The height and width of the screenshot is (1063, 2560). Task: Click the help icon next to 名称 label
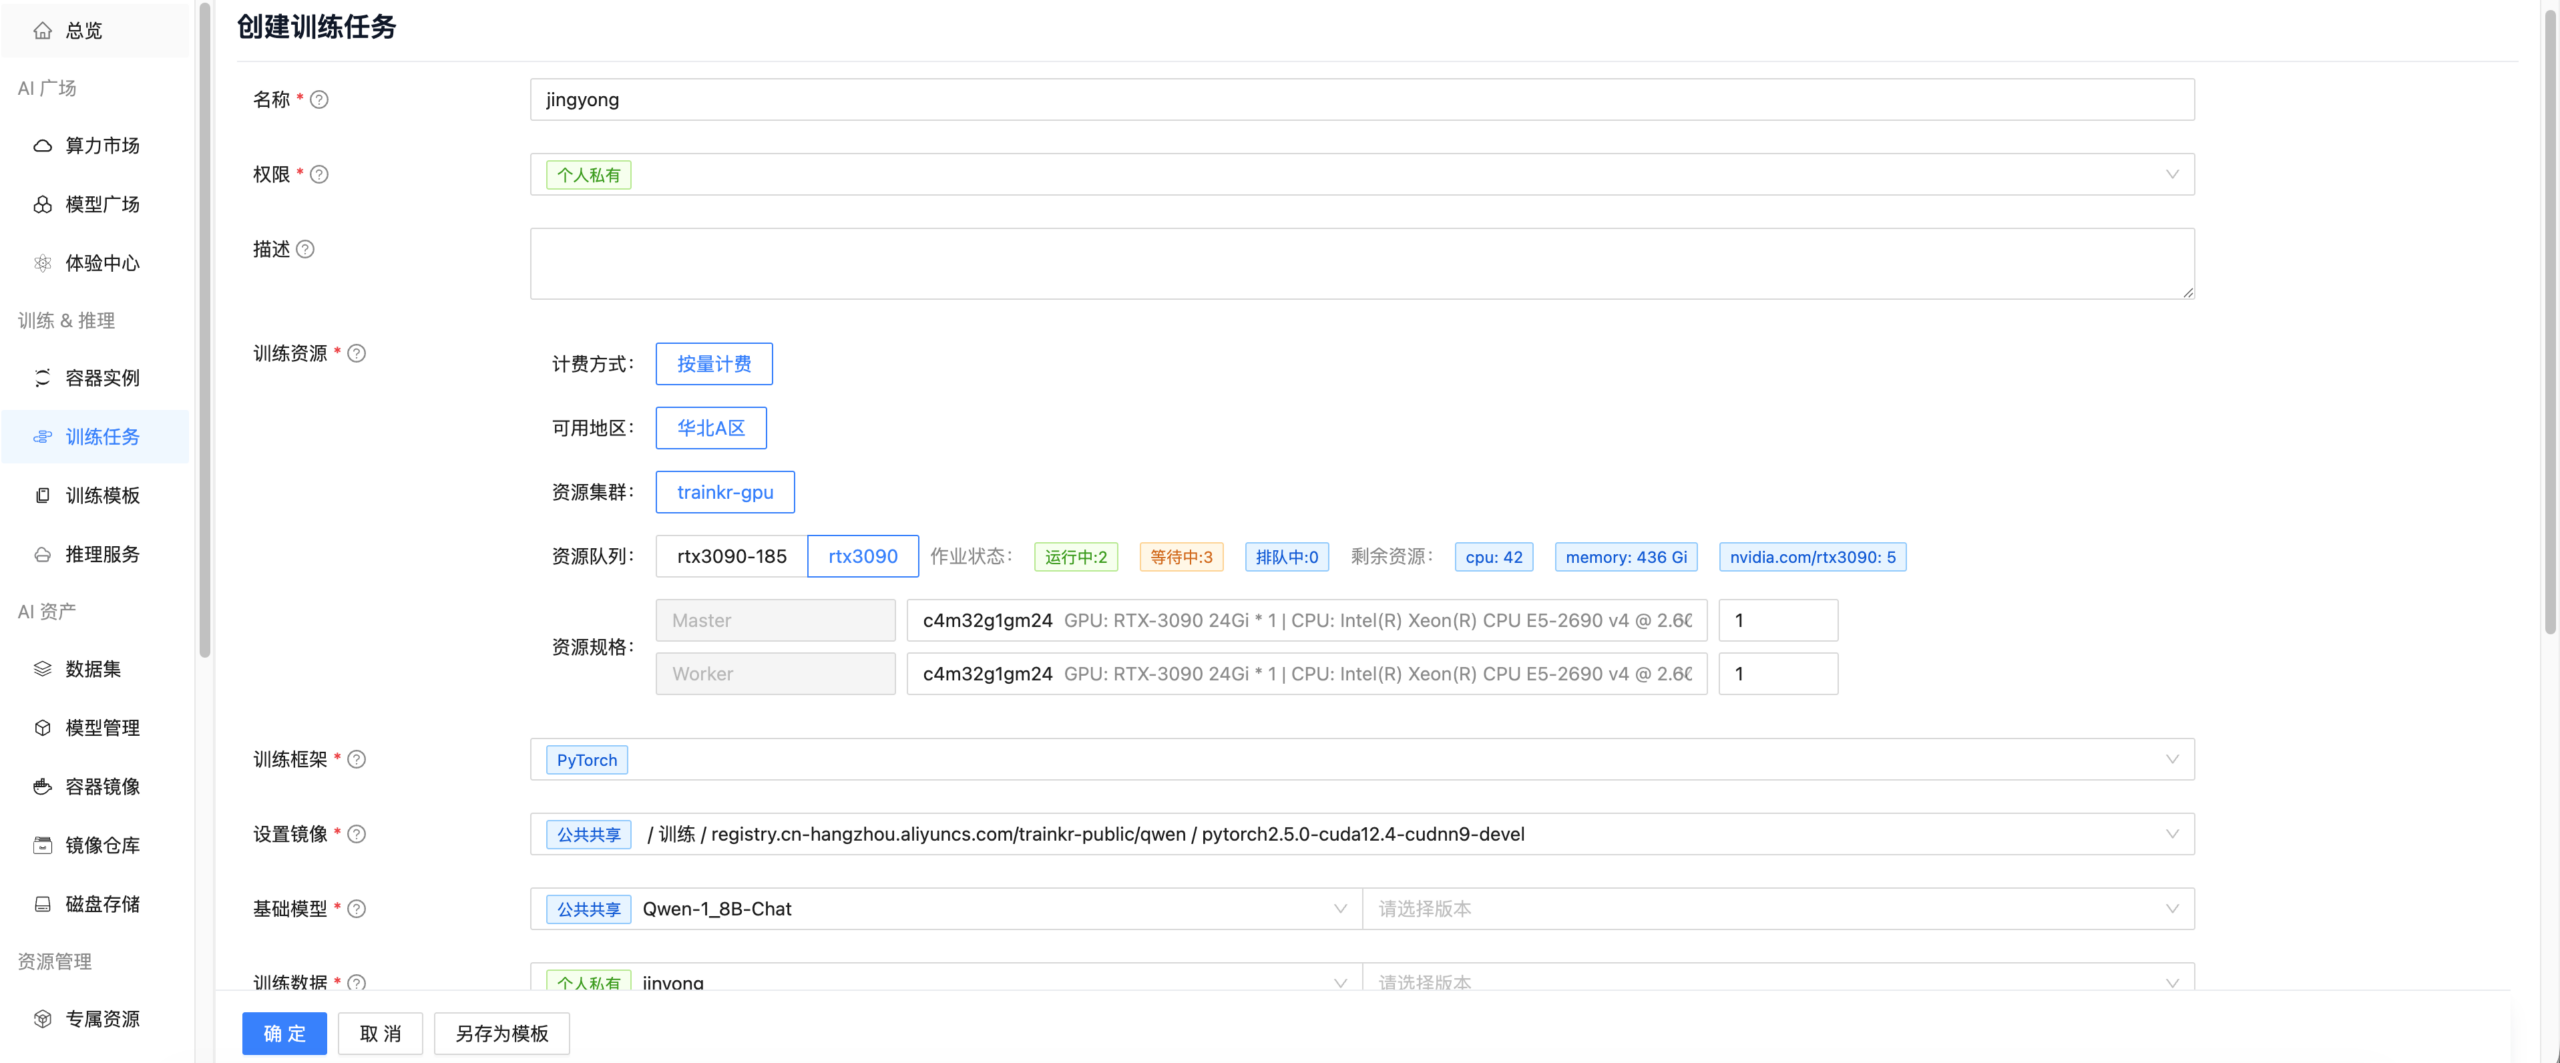point(319,100)
